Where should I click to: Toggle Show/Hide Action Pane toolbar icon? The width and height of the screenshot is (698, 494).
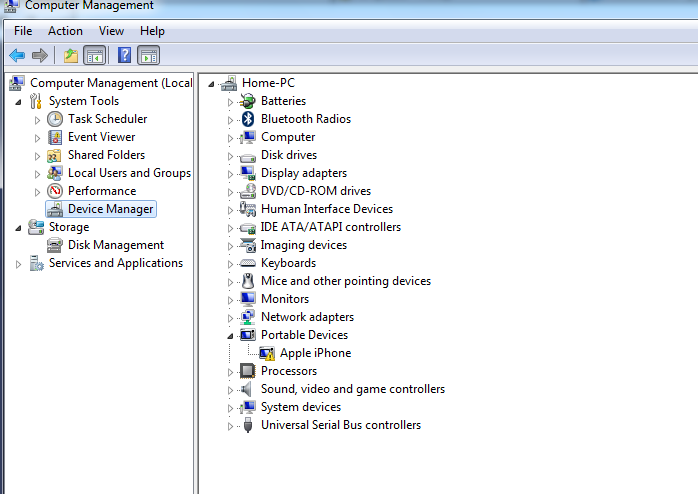(149, 56)
